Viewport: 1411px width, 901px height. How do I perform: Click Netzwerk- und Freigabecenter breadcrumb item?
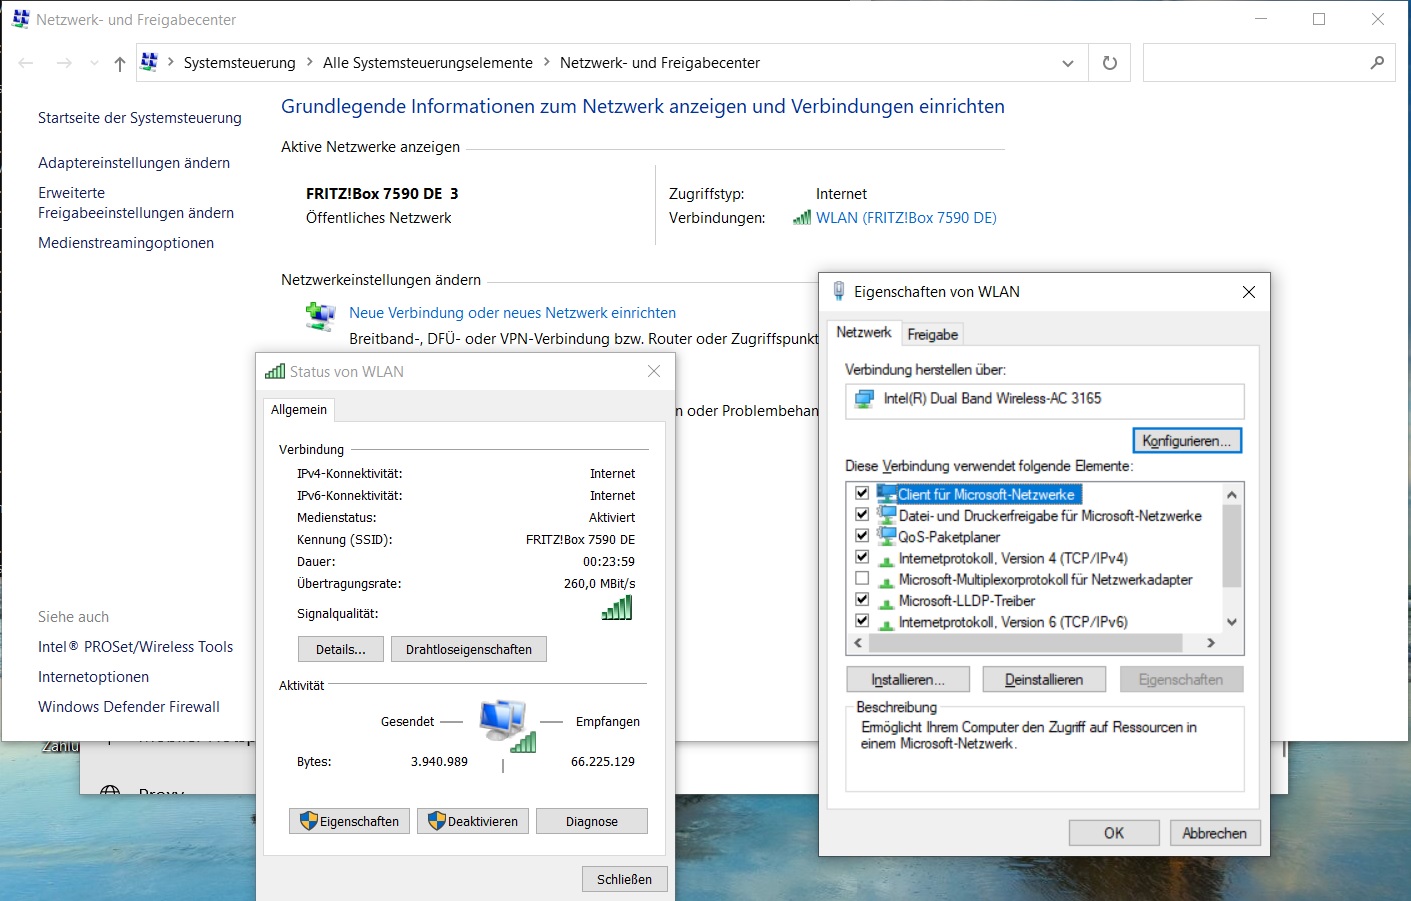tap(660, 62)
